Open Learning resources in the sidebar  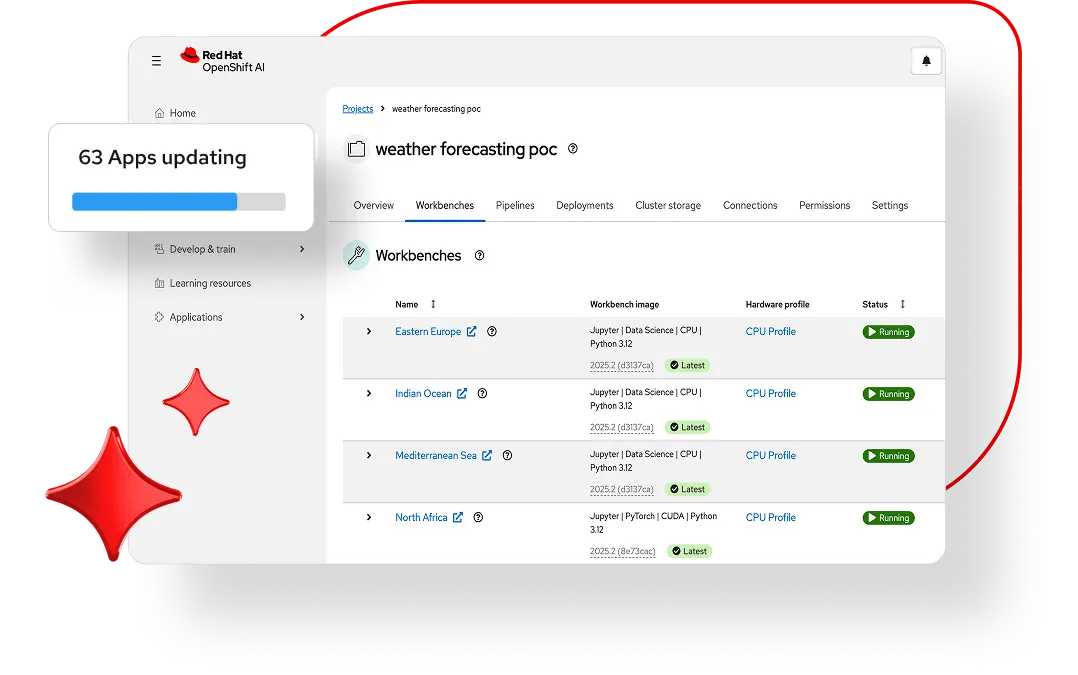click(x=210, y=283)
